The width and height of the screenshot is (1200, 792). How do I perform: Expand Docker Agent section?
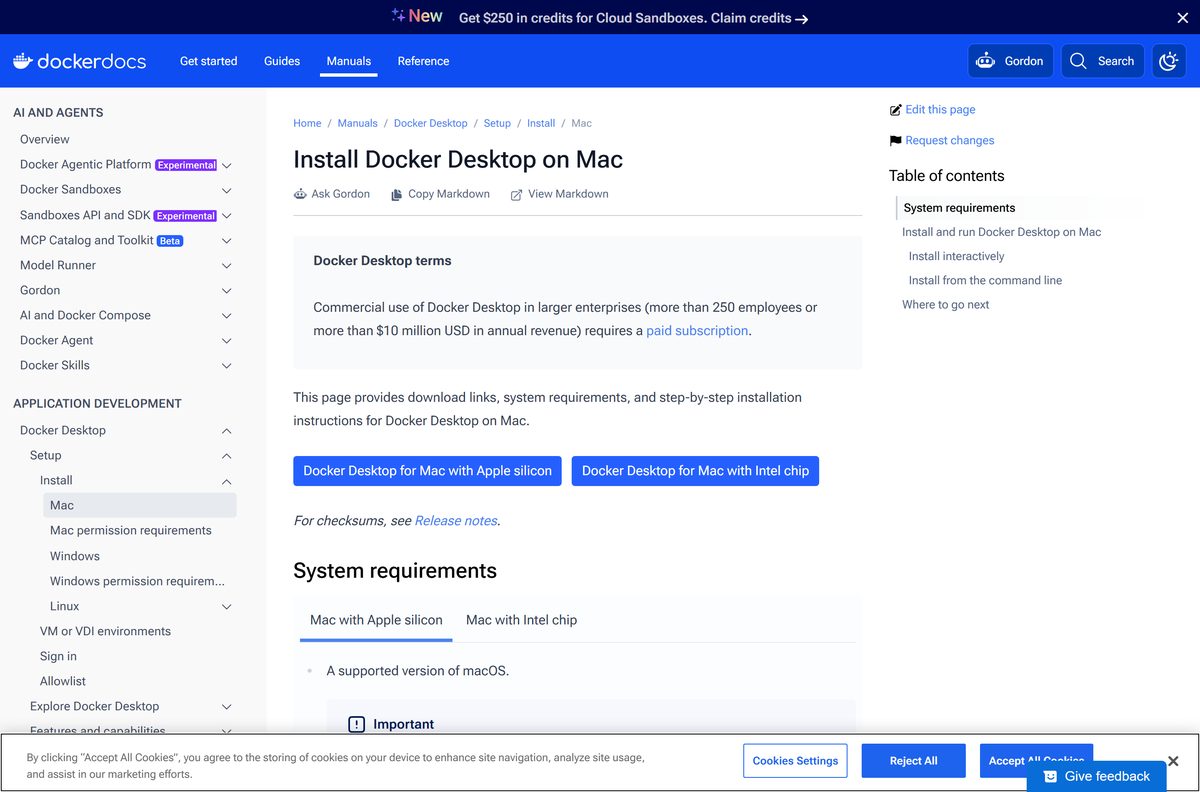pos(227,341)
